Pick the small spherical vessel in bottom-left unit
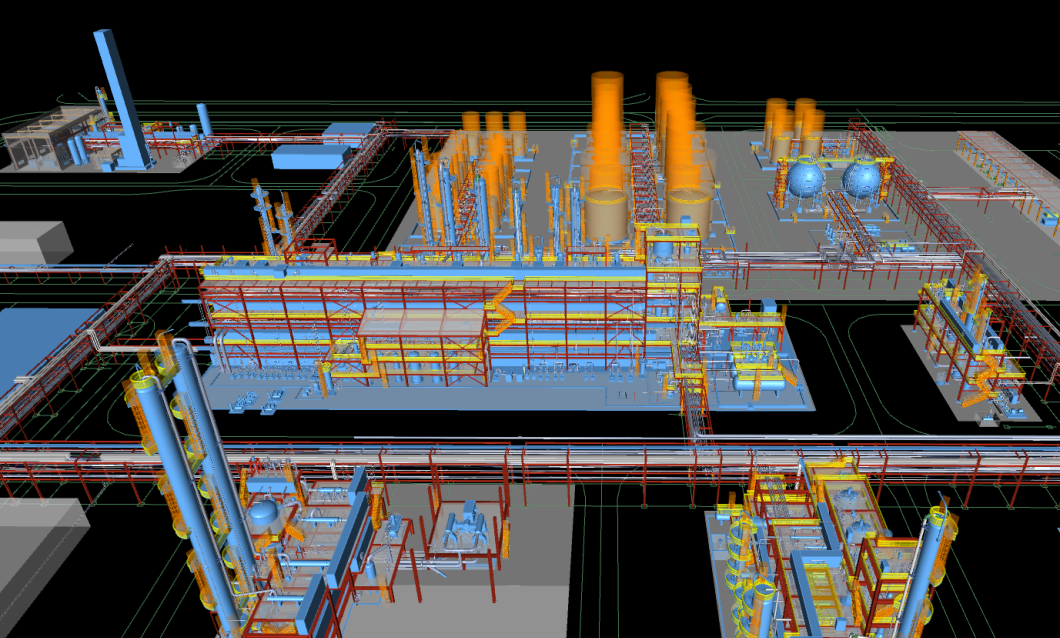This screenshot has width=1060, height=638. click(263, 514)
